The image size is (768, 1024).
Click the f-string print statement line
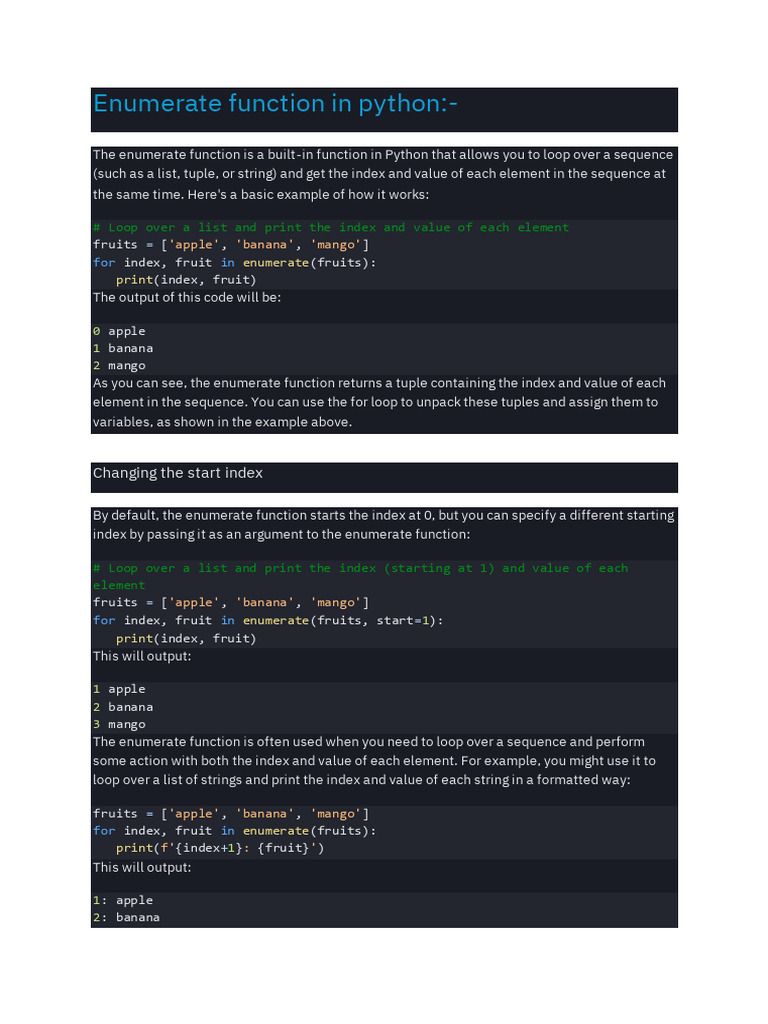[220, 848]
